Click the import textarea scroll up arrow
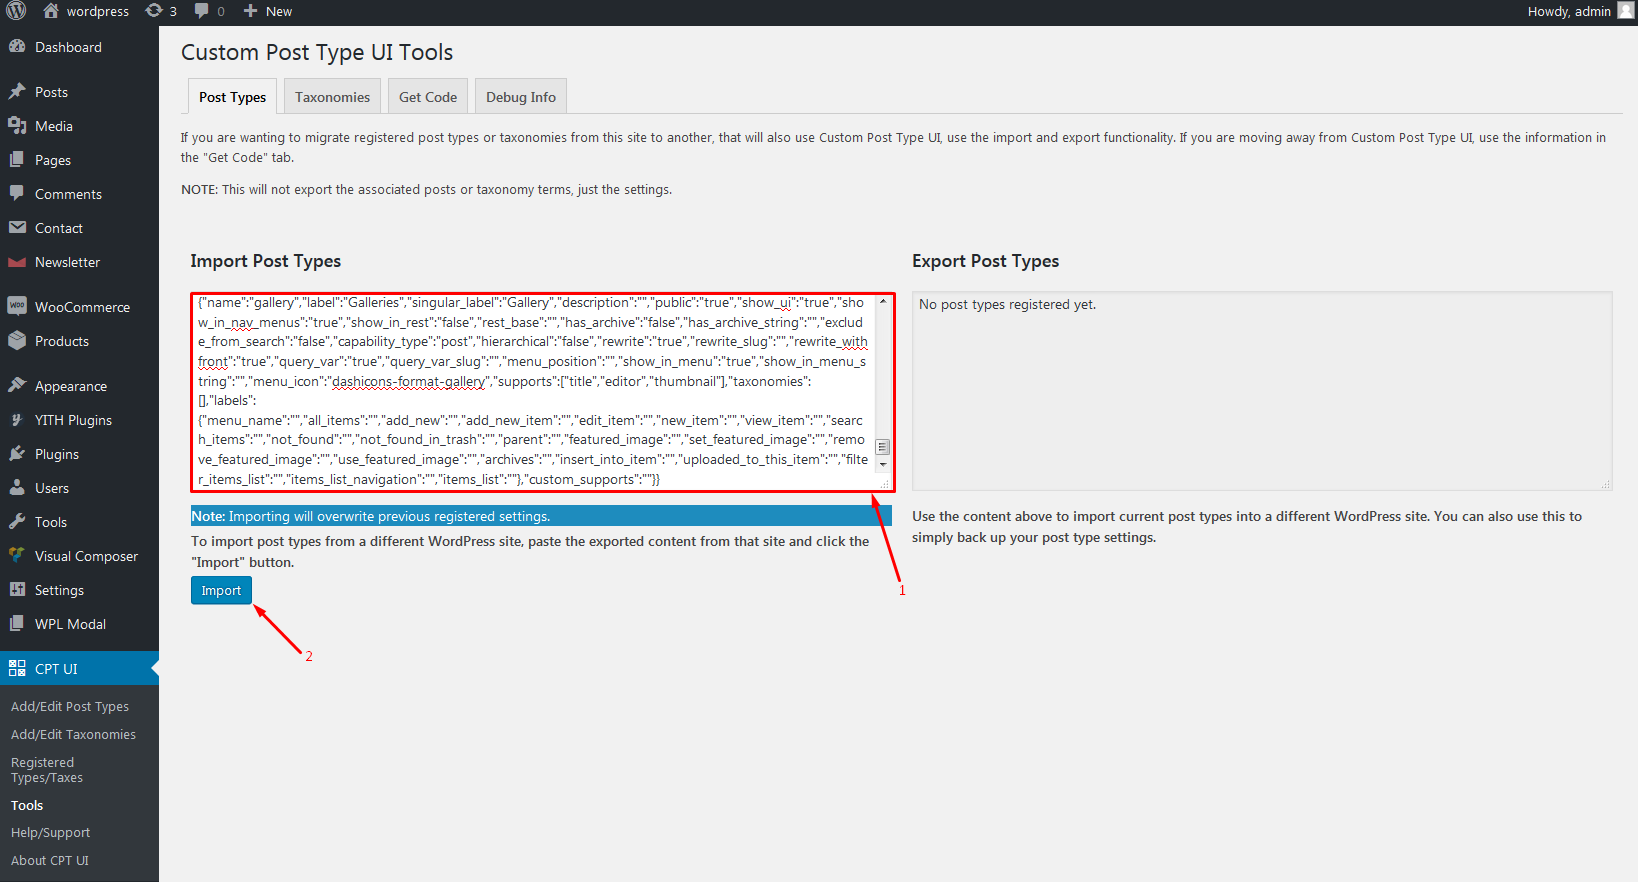The width and height of the screenshot is (1638, 882). pyautogui.click(x=882, y=301)
